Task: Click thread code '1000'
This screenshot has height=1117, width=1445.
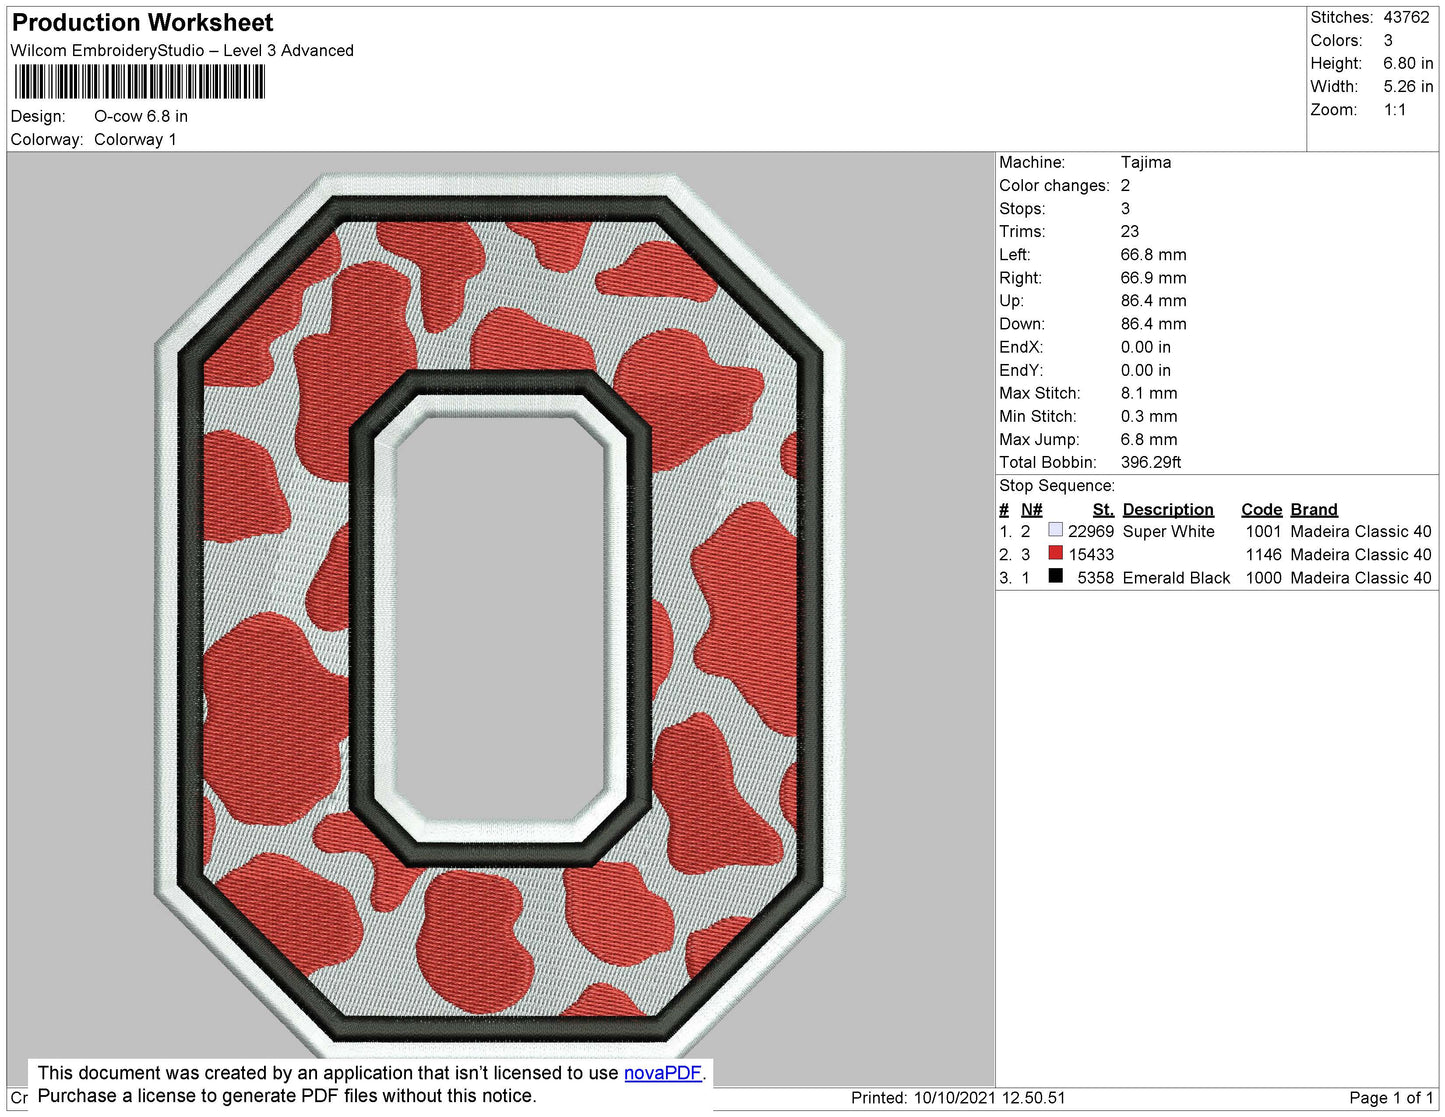Action: tap(1263, 577)
